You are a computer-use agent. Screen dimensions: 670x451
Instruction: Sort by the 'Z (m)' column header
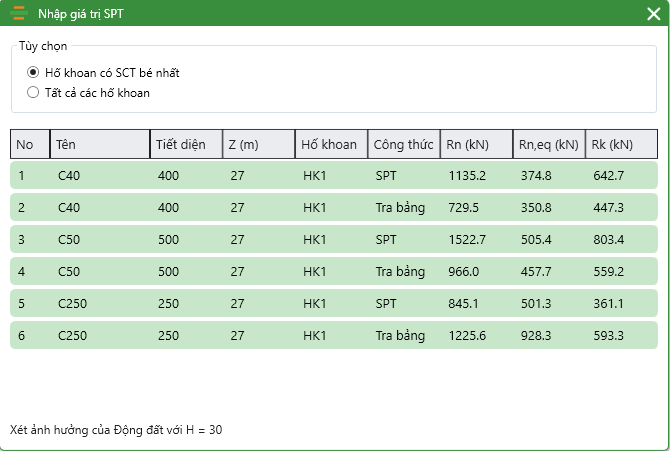tap(257, 145)
